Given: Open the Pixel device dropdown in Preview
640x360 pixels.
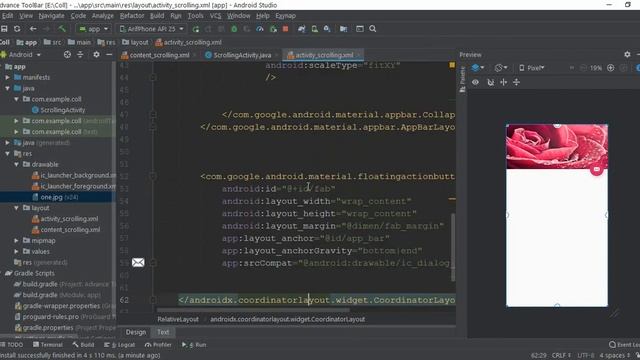Looking at the screenshot, I should (532, 68).
